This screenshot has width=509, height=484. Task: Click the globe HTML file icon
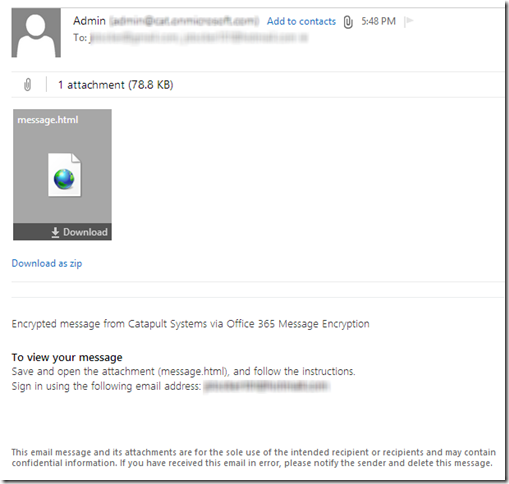pos(64,175)
